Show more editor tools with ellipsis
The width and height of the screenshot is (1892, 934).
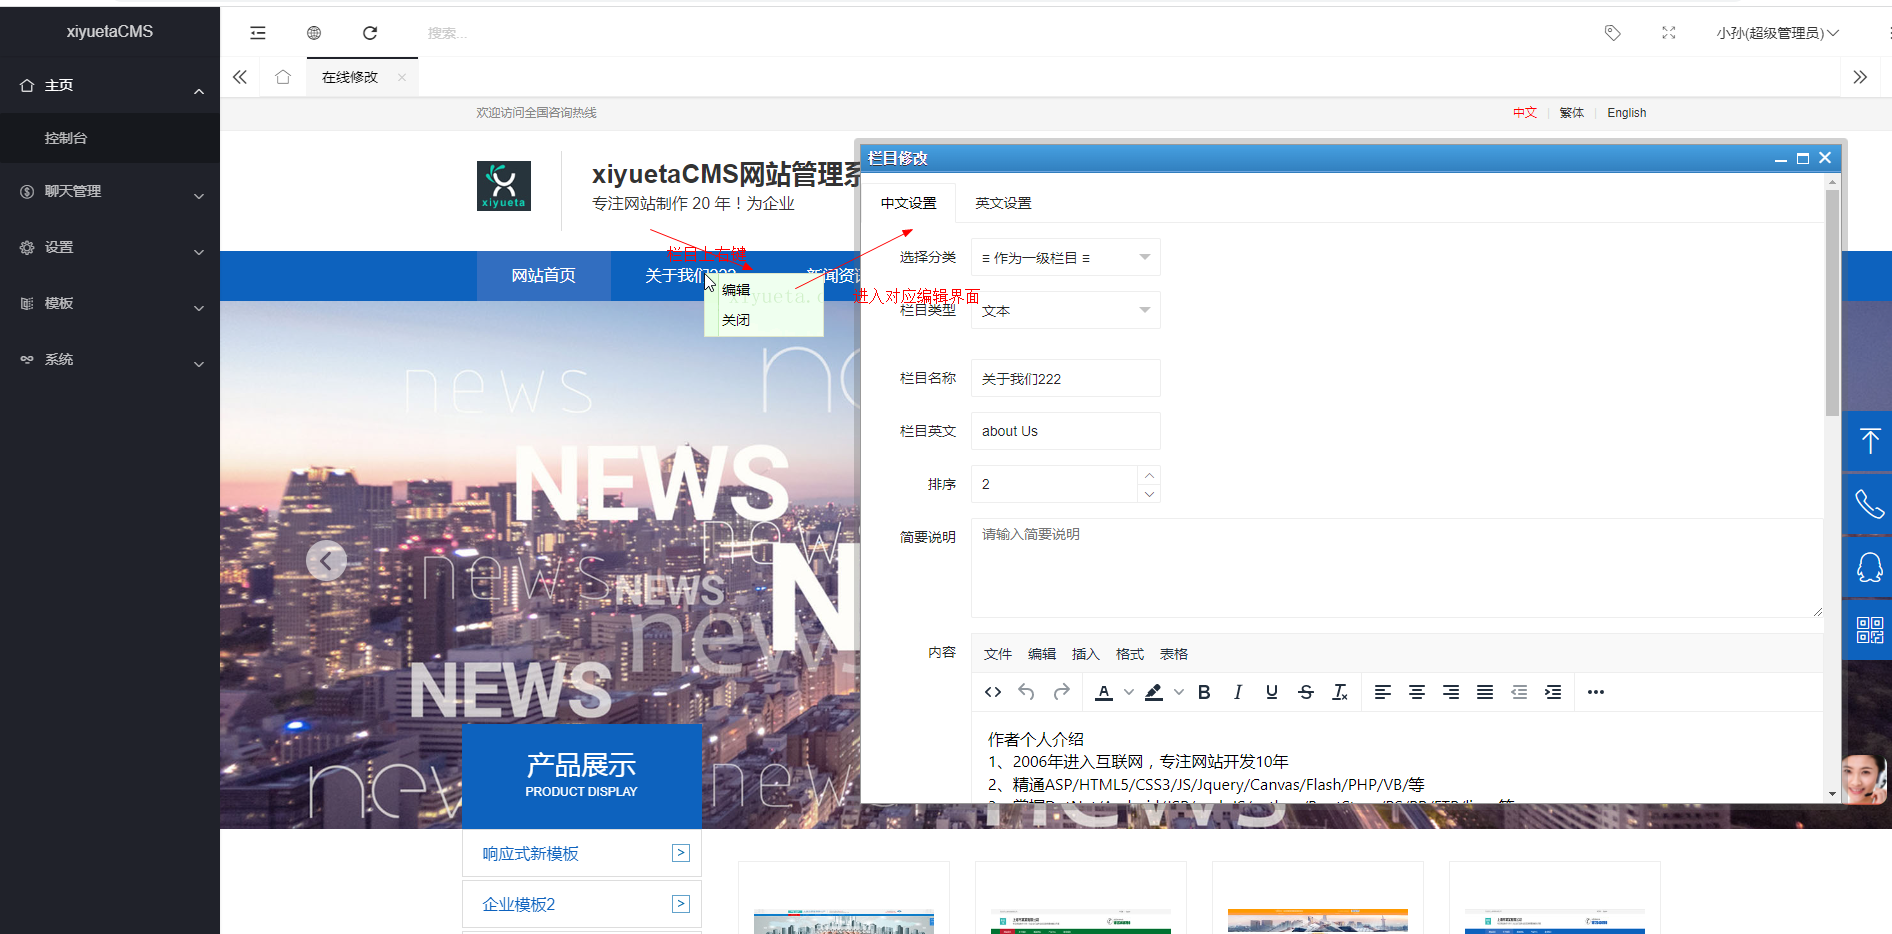1596,692
